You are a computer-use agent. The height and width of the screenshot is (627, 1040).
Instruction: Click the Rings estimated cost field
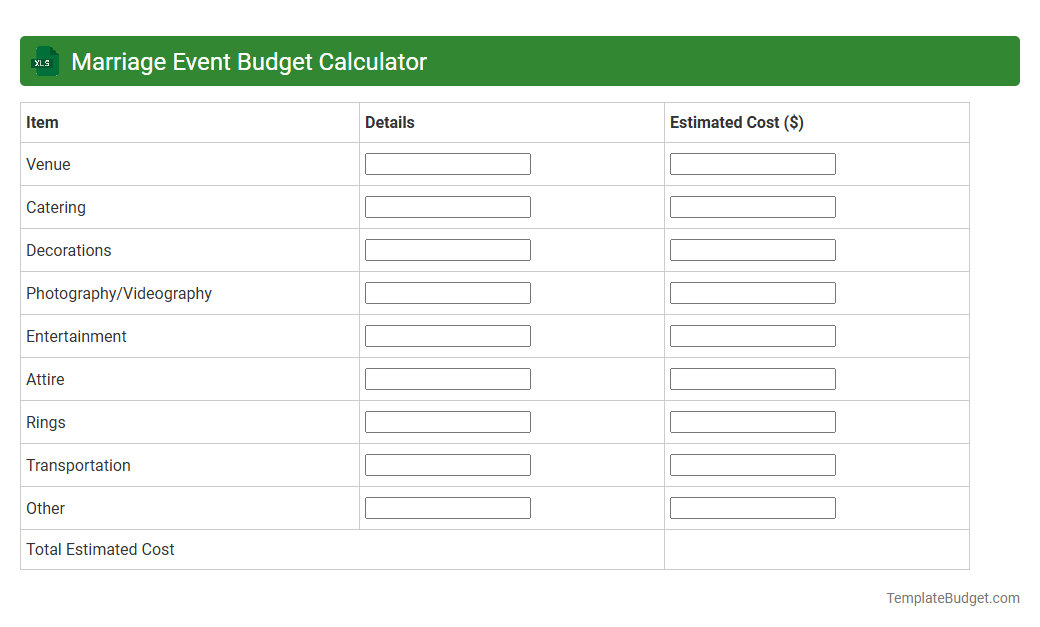[752, 421]
